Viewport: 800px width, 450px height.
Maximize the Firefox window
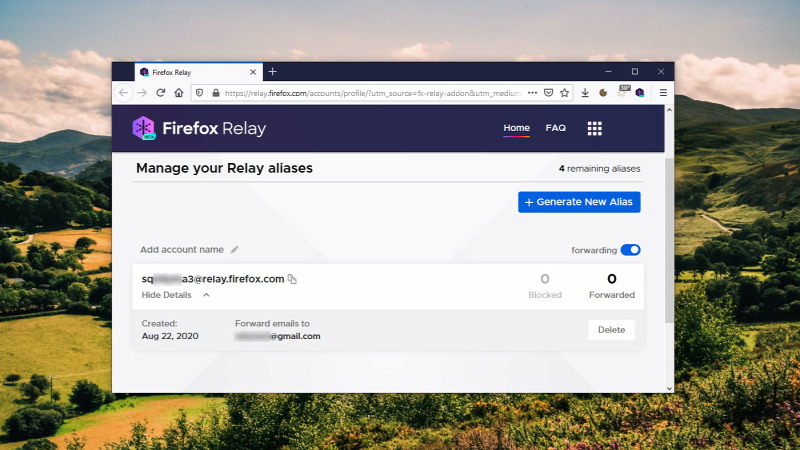[x=635, y=72]
